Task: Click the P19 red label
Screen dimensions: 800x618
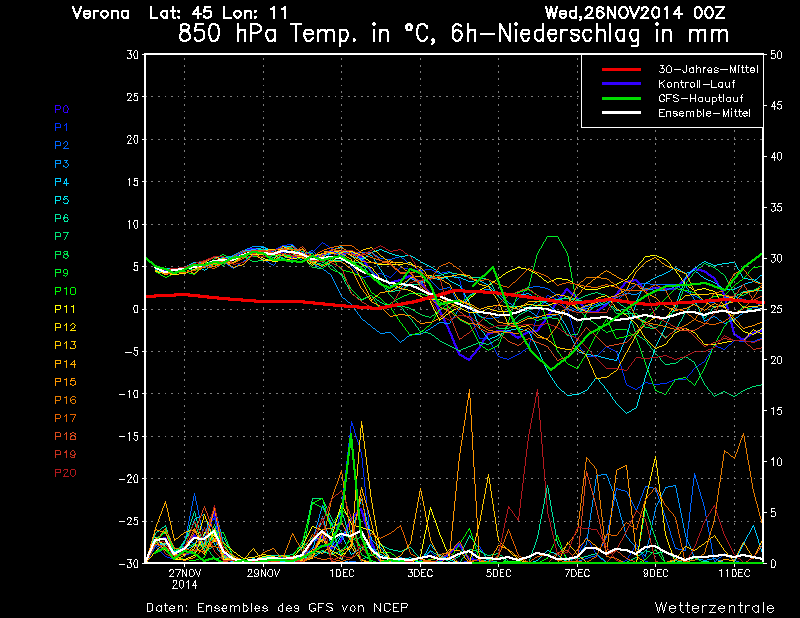Action: point(65,454)
